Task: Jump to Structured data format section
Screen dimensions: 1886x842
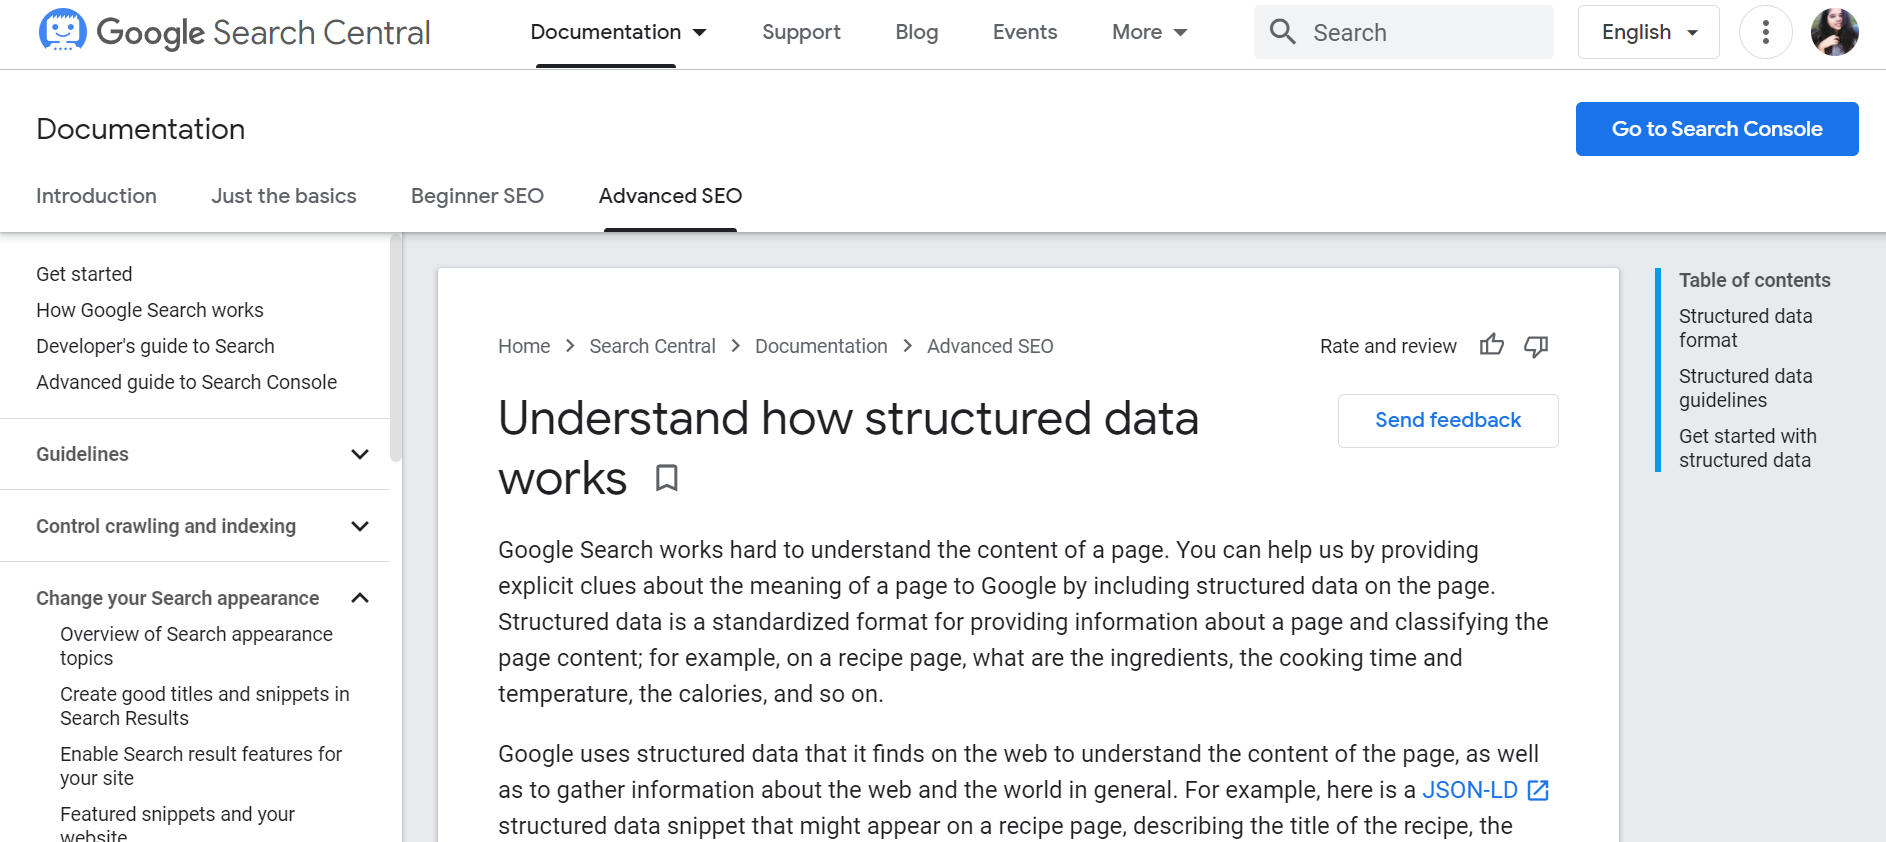Action: coord(1745,328)
